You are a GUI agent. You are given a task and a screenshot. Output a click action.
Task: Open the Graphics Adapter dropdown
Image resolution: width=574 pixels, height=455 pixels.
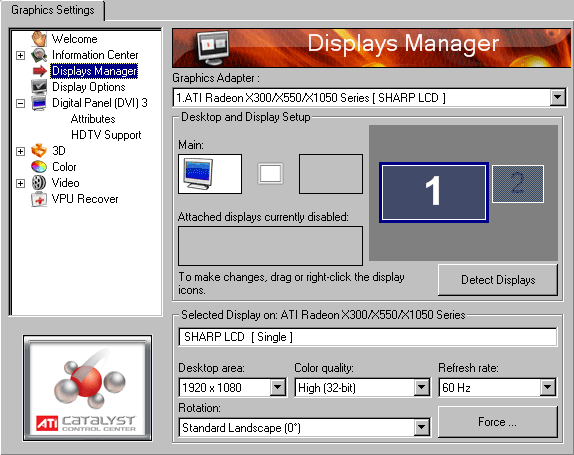pos(558,97)
